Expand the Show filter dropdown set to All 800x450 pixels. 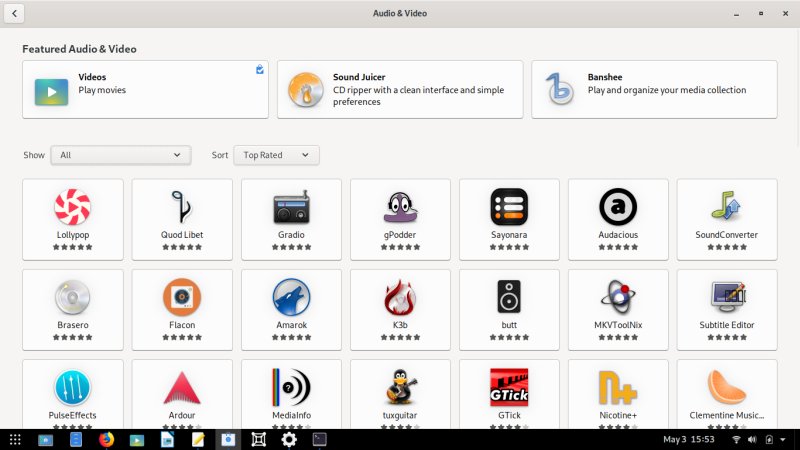click(x=121, y=155)
